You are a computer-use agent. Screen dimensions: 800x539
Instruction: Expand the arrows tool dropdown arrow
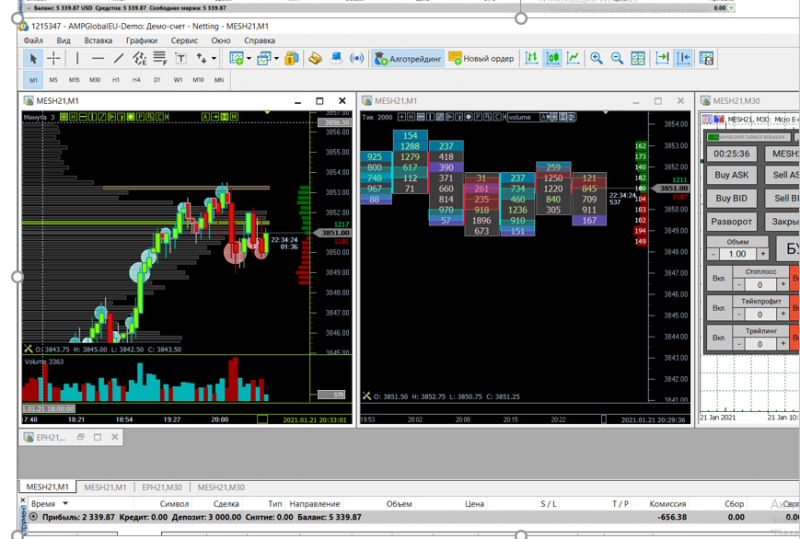click(x=214, y=59)
